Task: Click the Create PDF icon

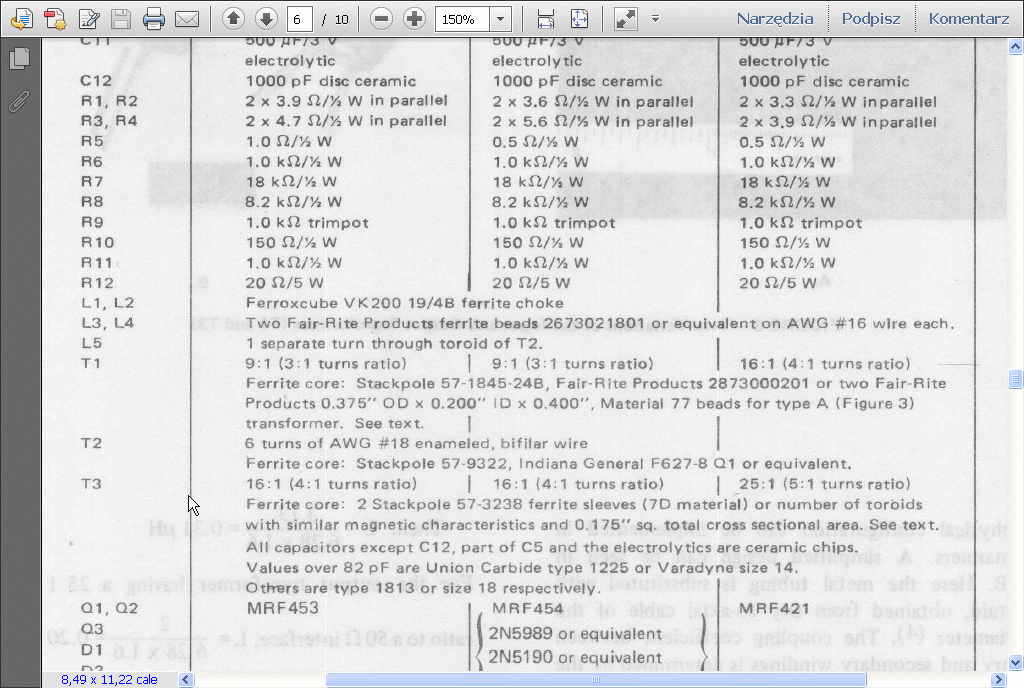Action: [55, 18]
